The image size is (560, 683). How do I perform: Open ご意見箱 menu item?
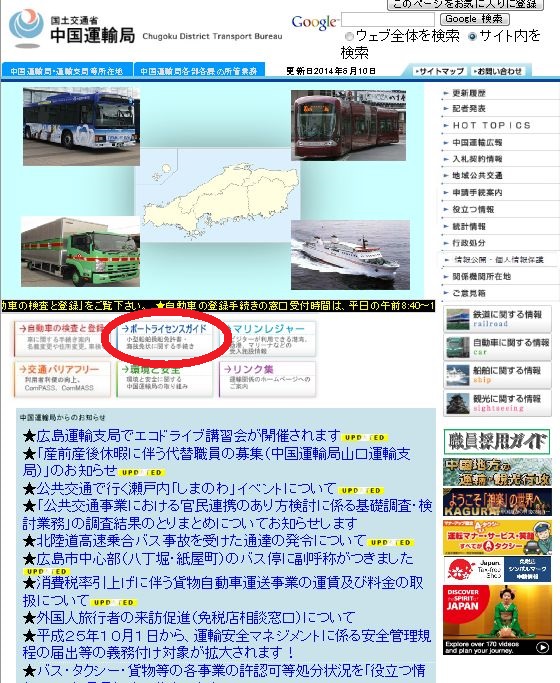tap(469, 293)
